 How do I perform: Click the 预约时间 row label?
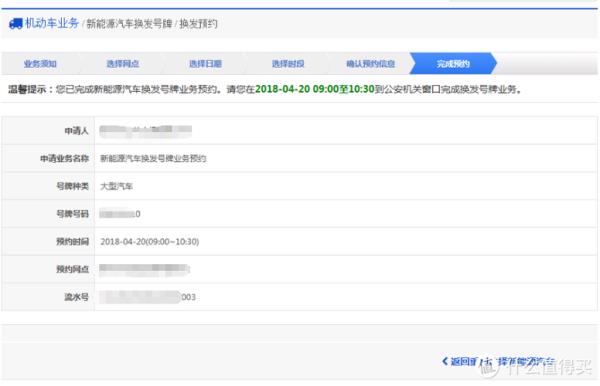pos(72,242)
